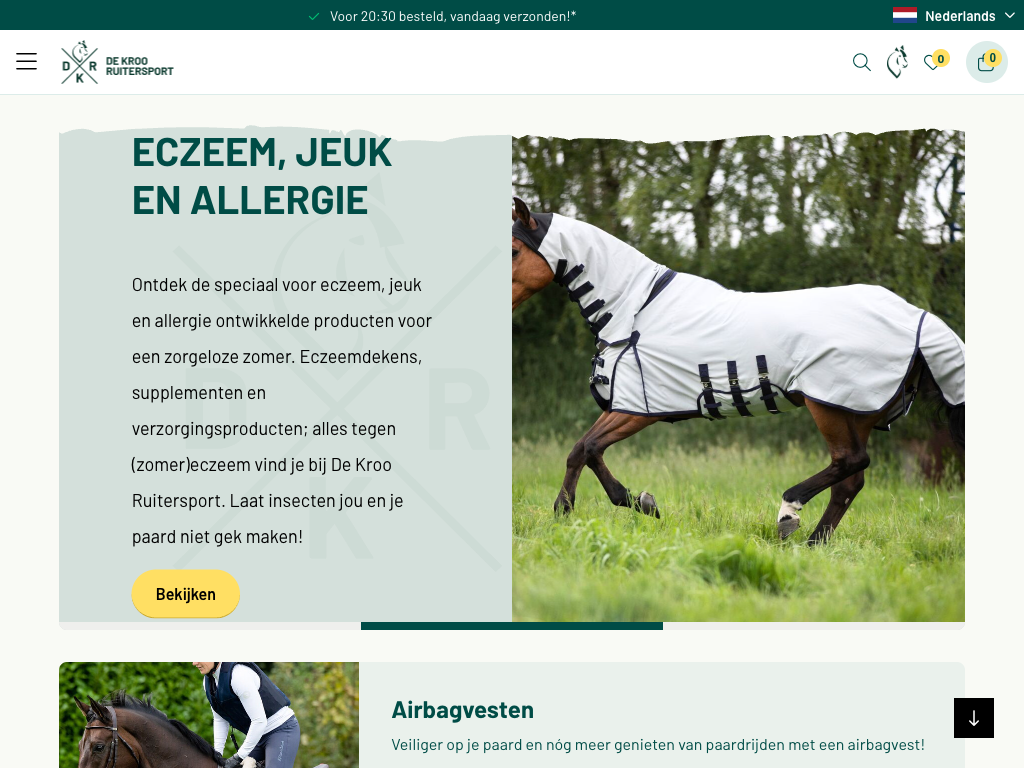
Task: Jump to the last carousel slide segment
Action: pos(814,626)
